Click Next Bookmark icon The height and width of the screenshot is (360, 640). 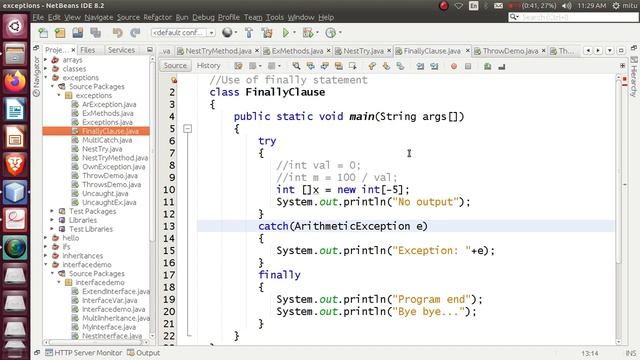tap(386, 66)
